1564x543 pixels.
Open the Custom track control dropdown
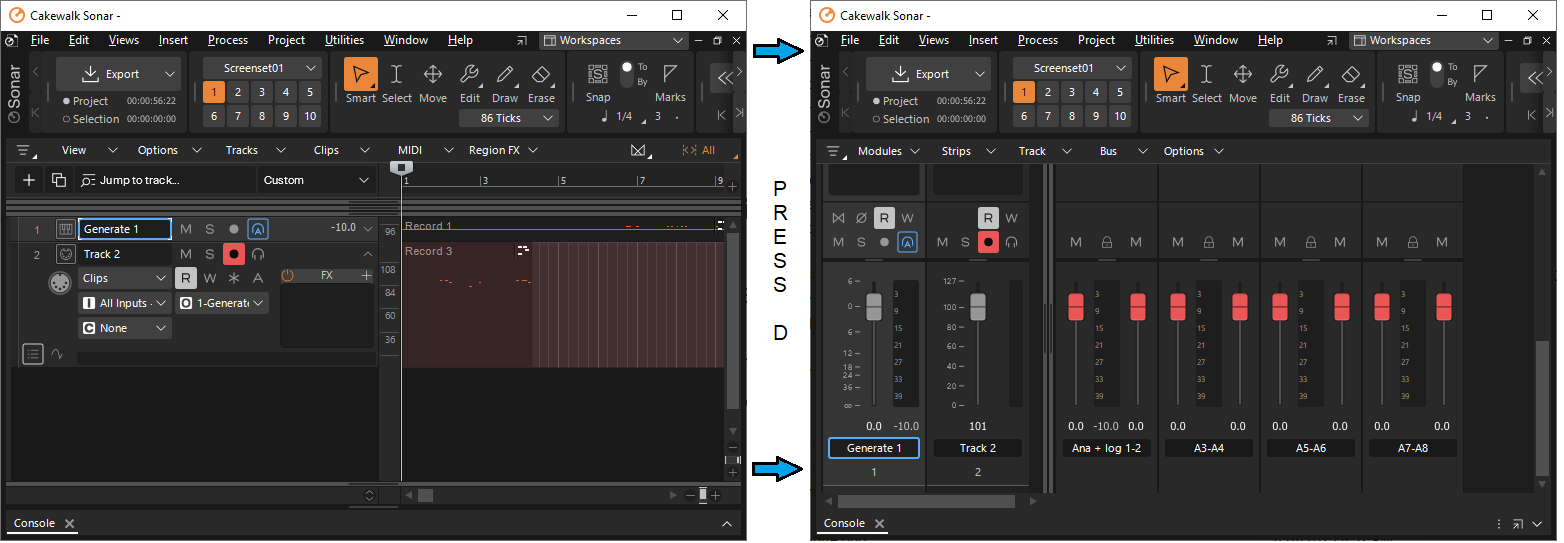tap(316, 180)
